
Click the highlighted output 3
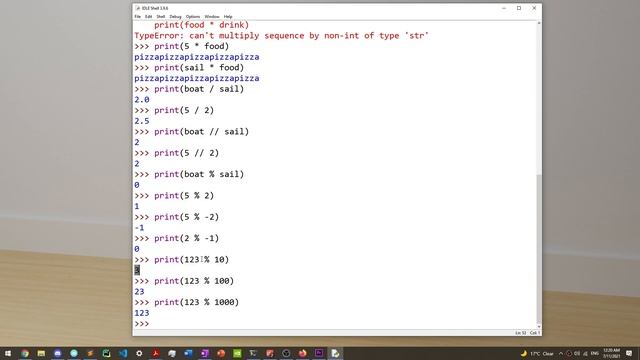(137, 270)
